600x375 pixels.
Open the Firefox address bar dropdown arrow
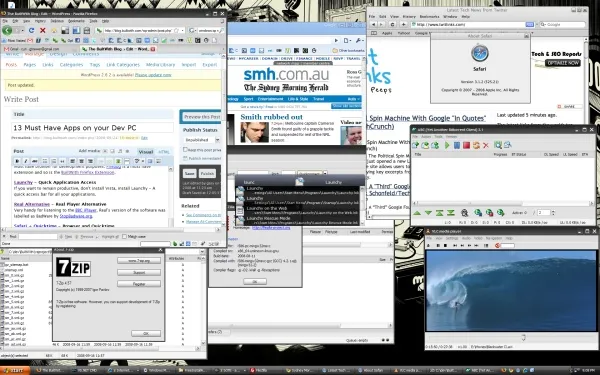(182, 30)
